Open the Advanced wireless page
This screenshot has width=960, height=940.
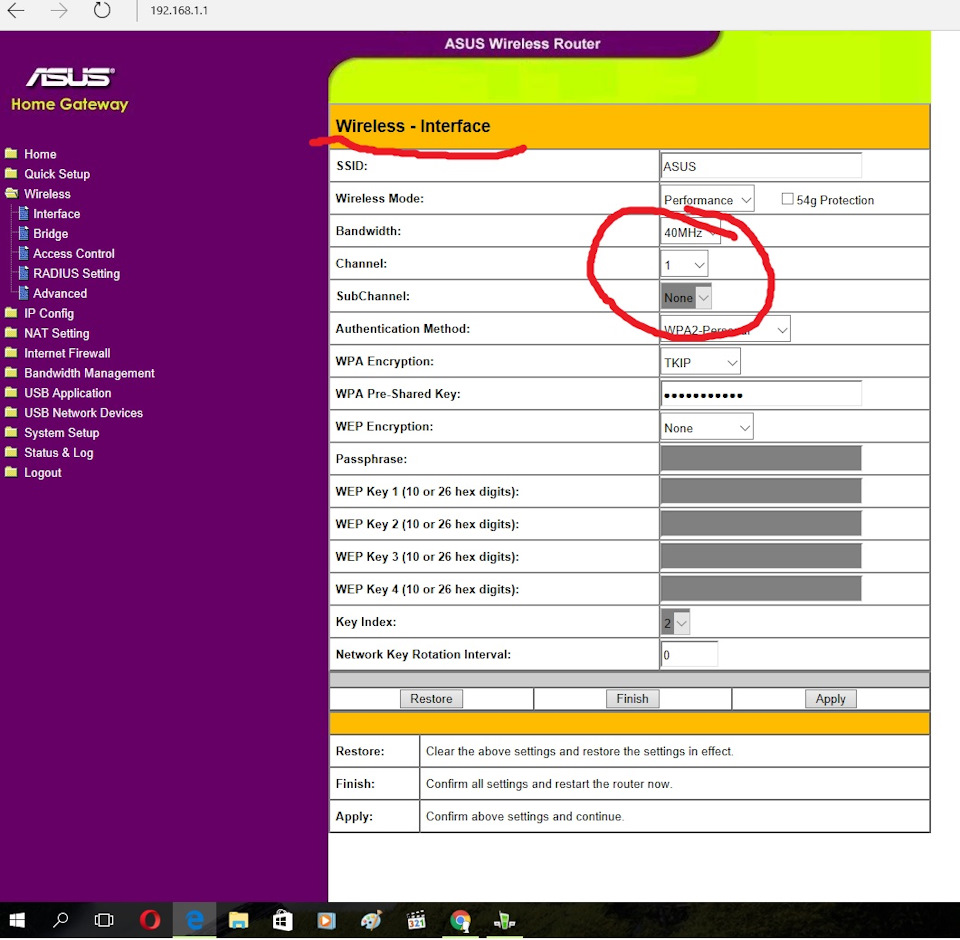[x=60, y=294]
